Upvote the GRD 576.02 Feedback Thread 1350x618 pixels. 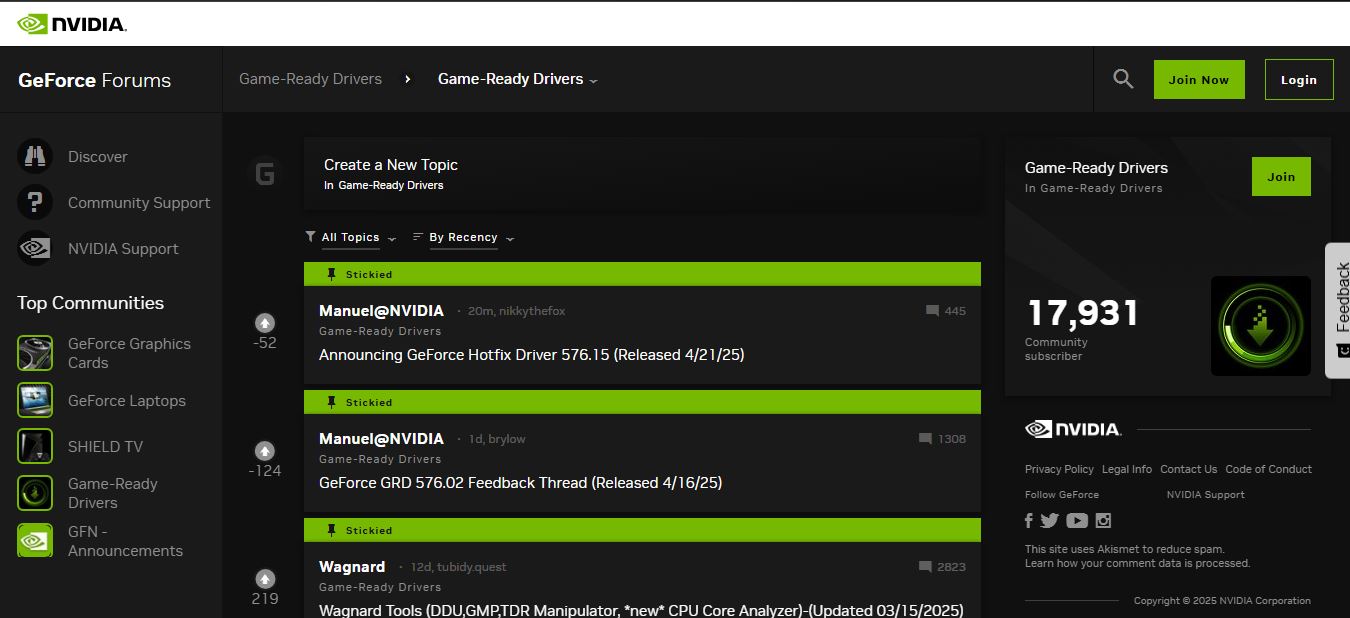coord(265,450)
